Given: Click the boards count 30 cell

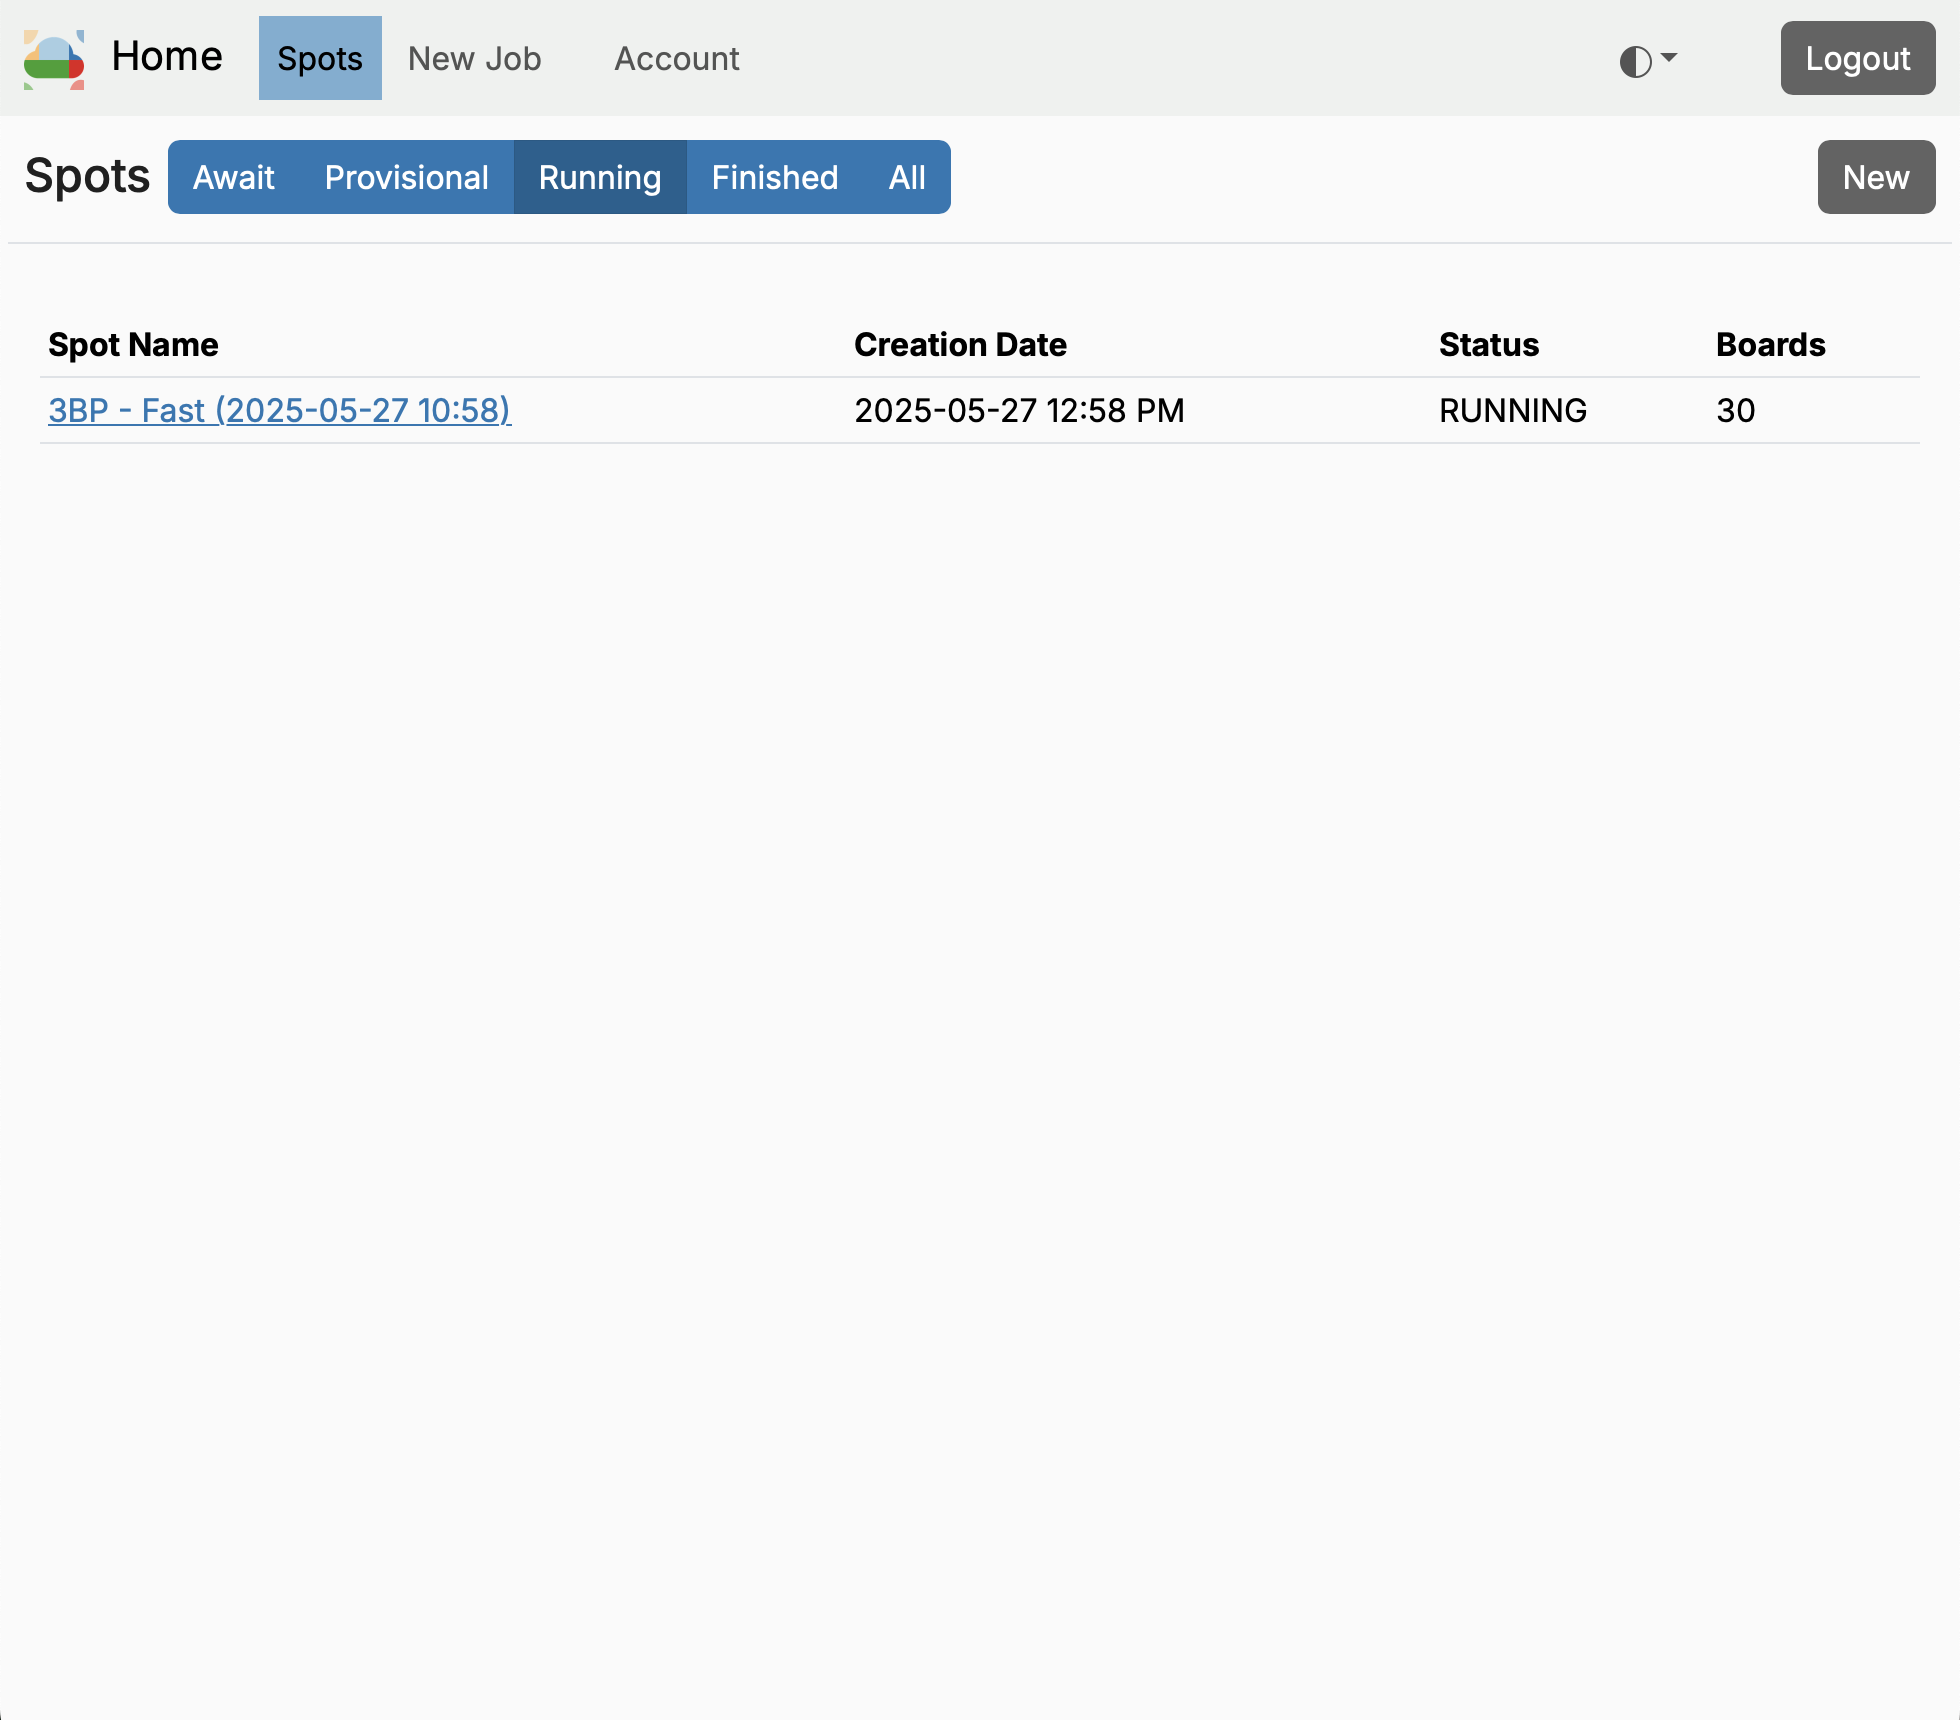Looking at the screenshot, I should 1735,411.
